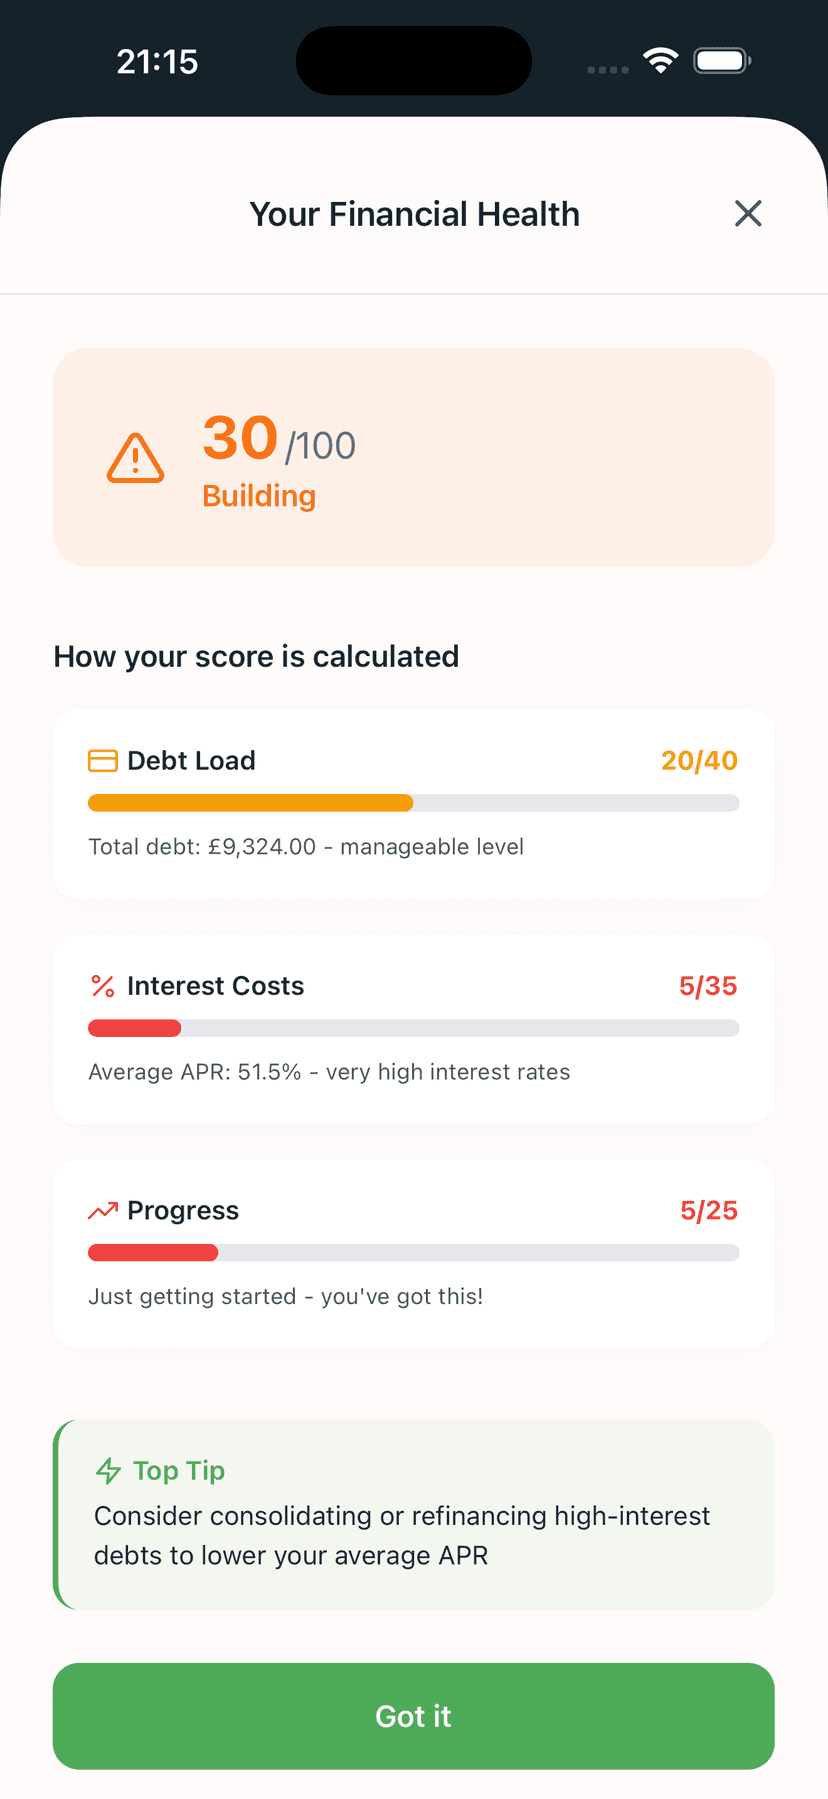Image resolution: width=828 pixels, height=1799 pixels.
Task: Select the Your Financial Health title
Action: pos(414,213)
